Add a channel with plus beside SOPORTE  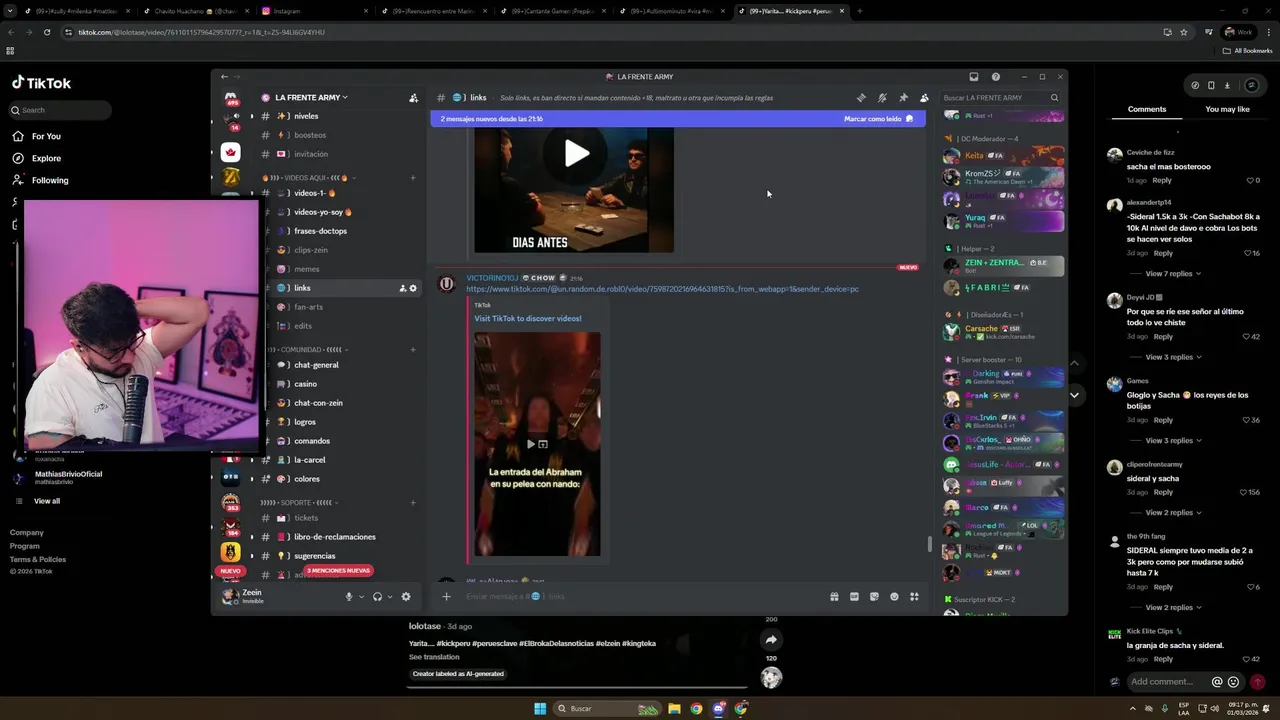[x=413, y=503]
